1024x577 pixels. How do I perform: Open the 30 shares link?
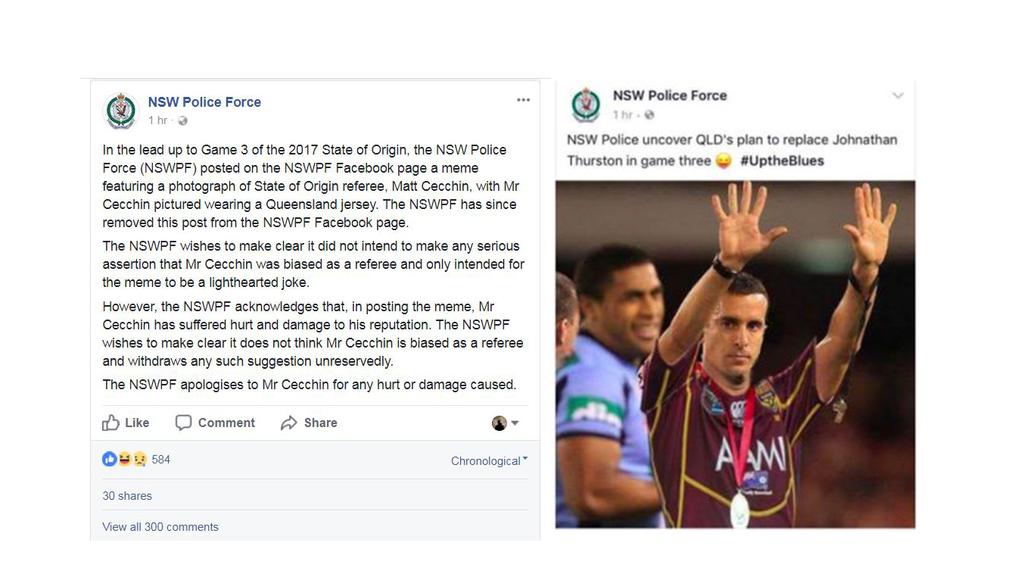(x=127, y=496)
